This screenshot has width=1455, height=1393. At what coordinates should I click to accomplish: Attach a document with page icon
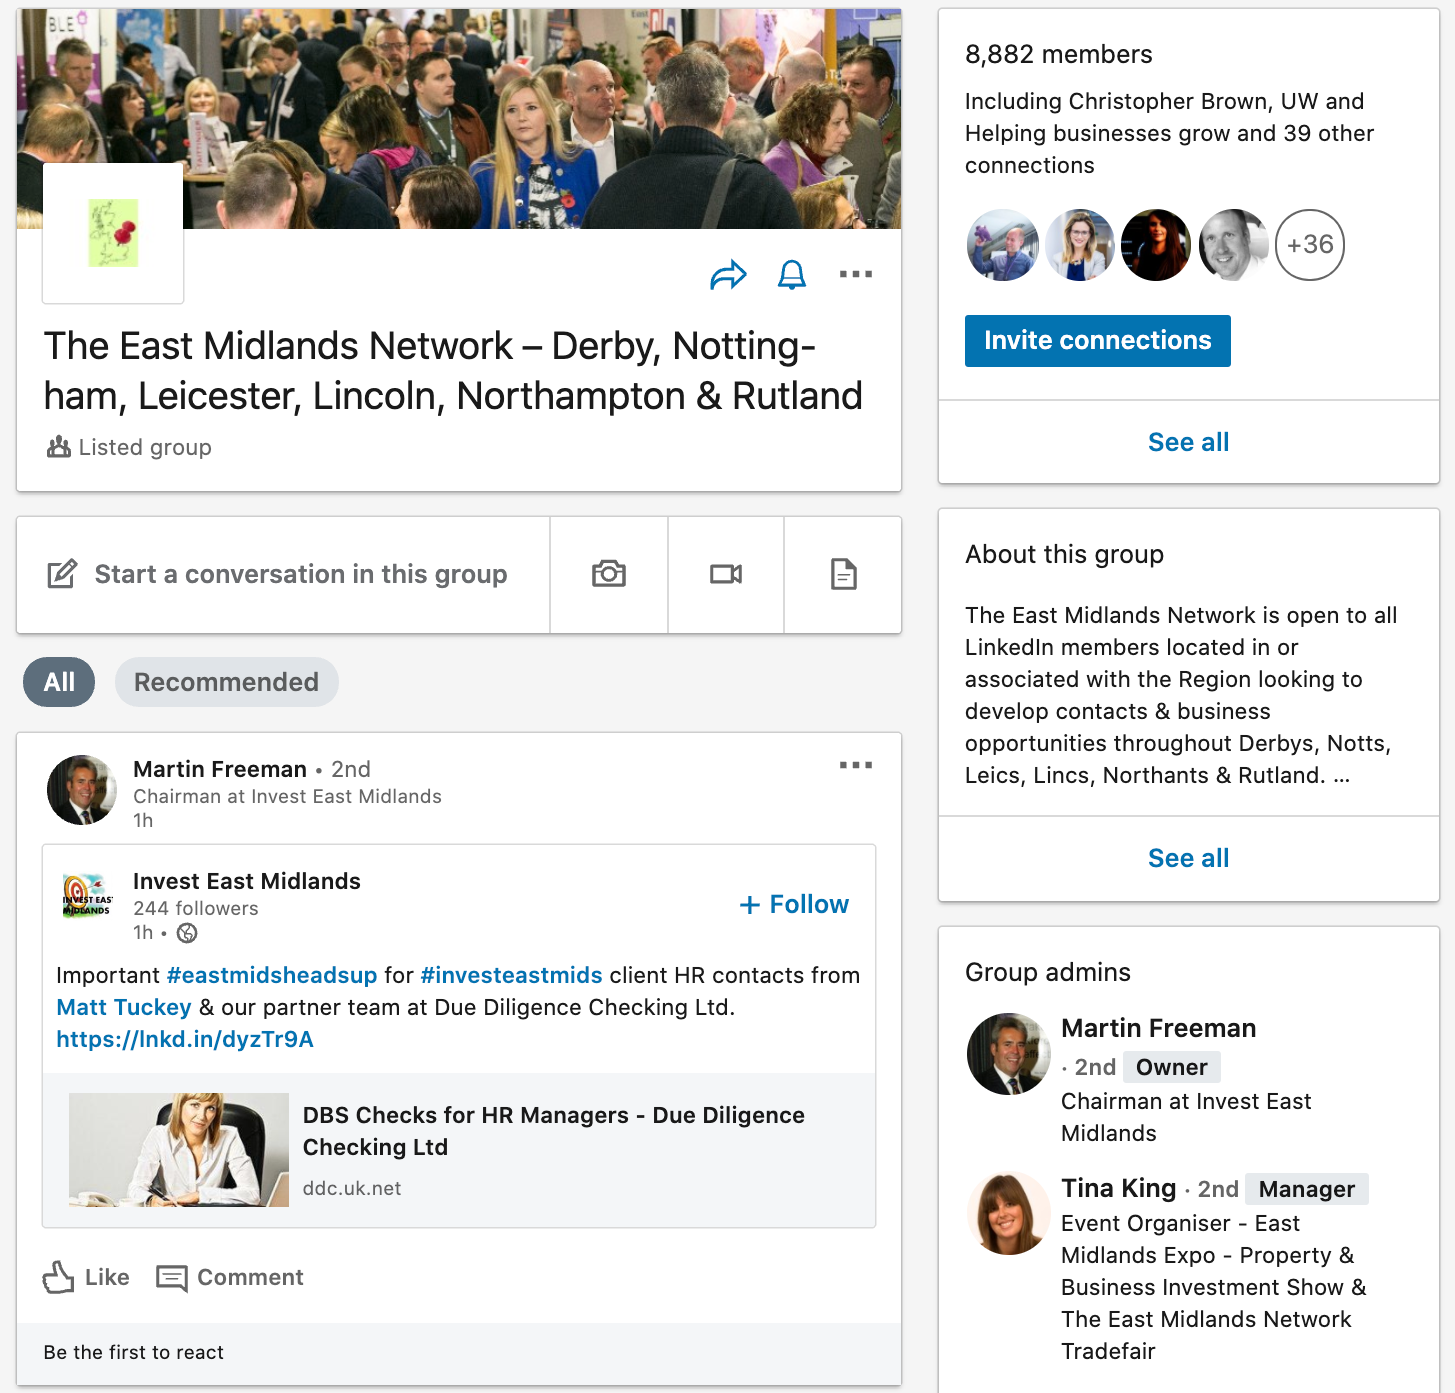click(x=843, y=574)
